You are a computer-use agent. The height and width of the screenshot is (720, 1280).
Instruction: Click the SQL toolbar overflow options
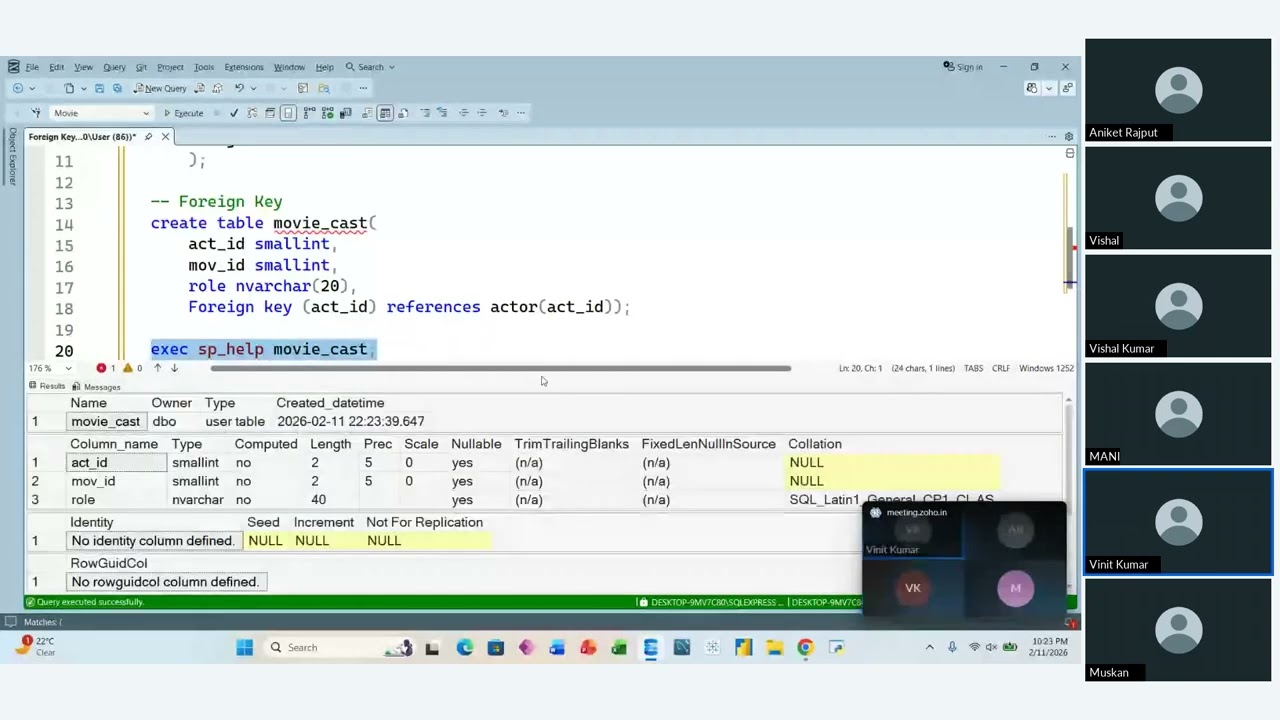[x=521, y=113]
